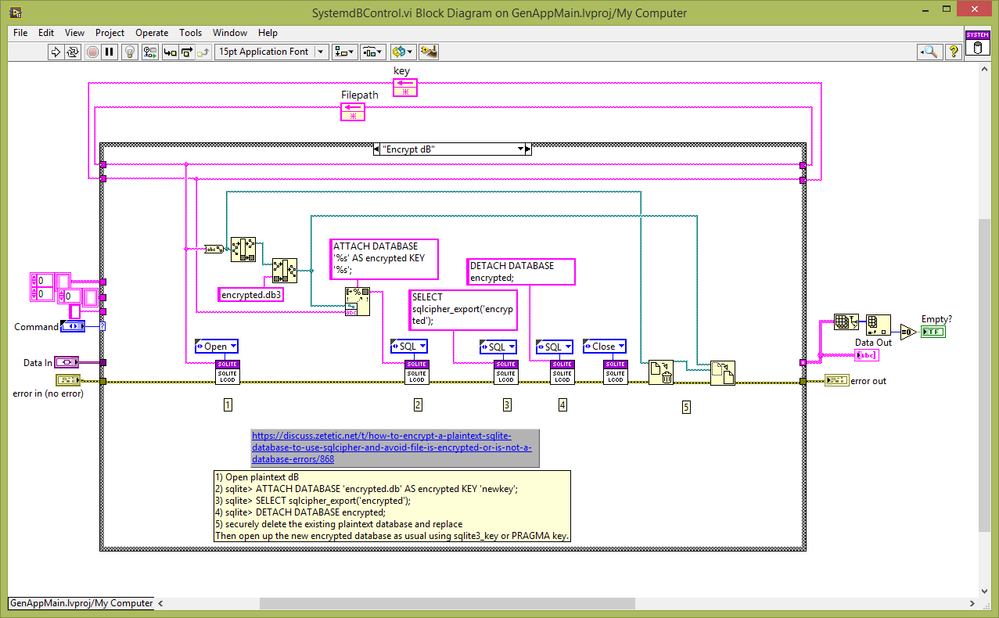The width and height of the screenshot is (999, 618).
Task: Click the Clean Up Diagram icon
Action: tap(429, 51)
